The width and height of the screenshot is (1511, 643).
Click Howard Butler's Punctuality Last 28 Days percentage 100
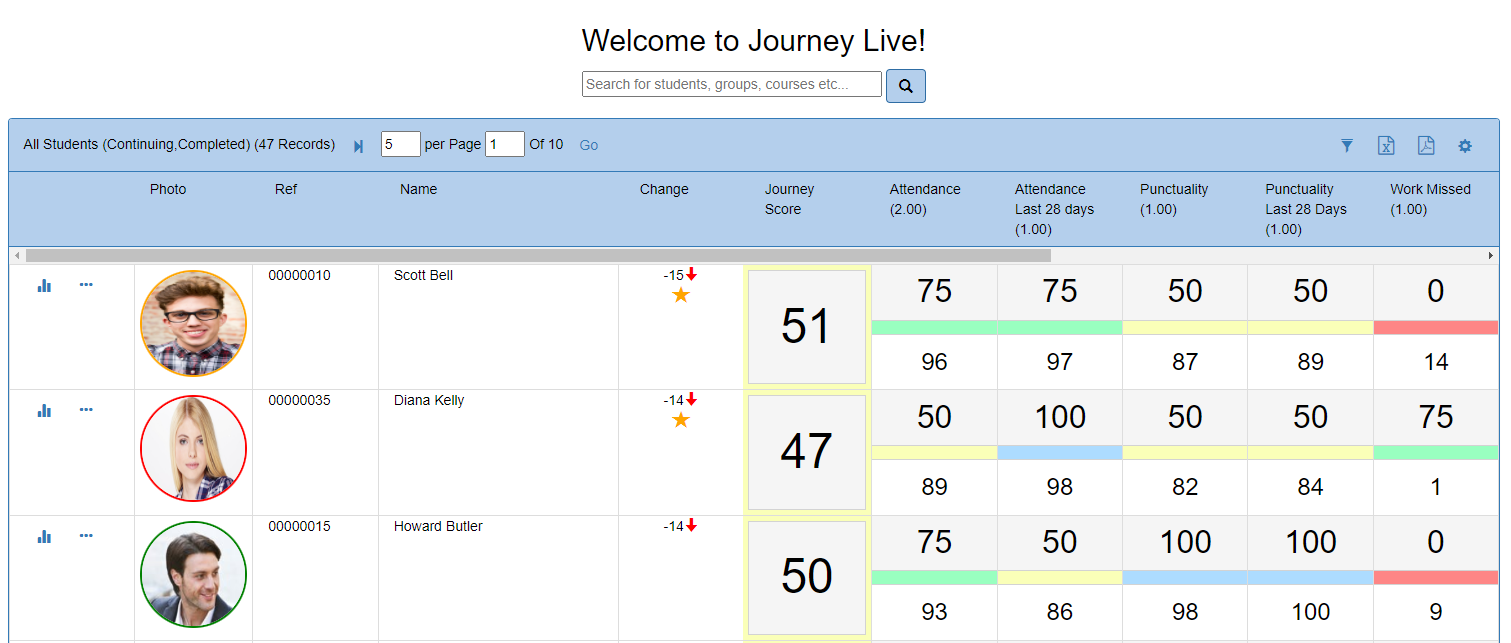(x=1311, y=612)
